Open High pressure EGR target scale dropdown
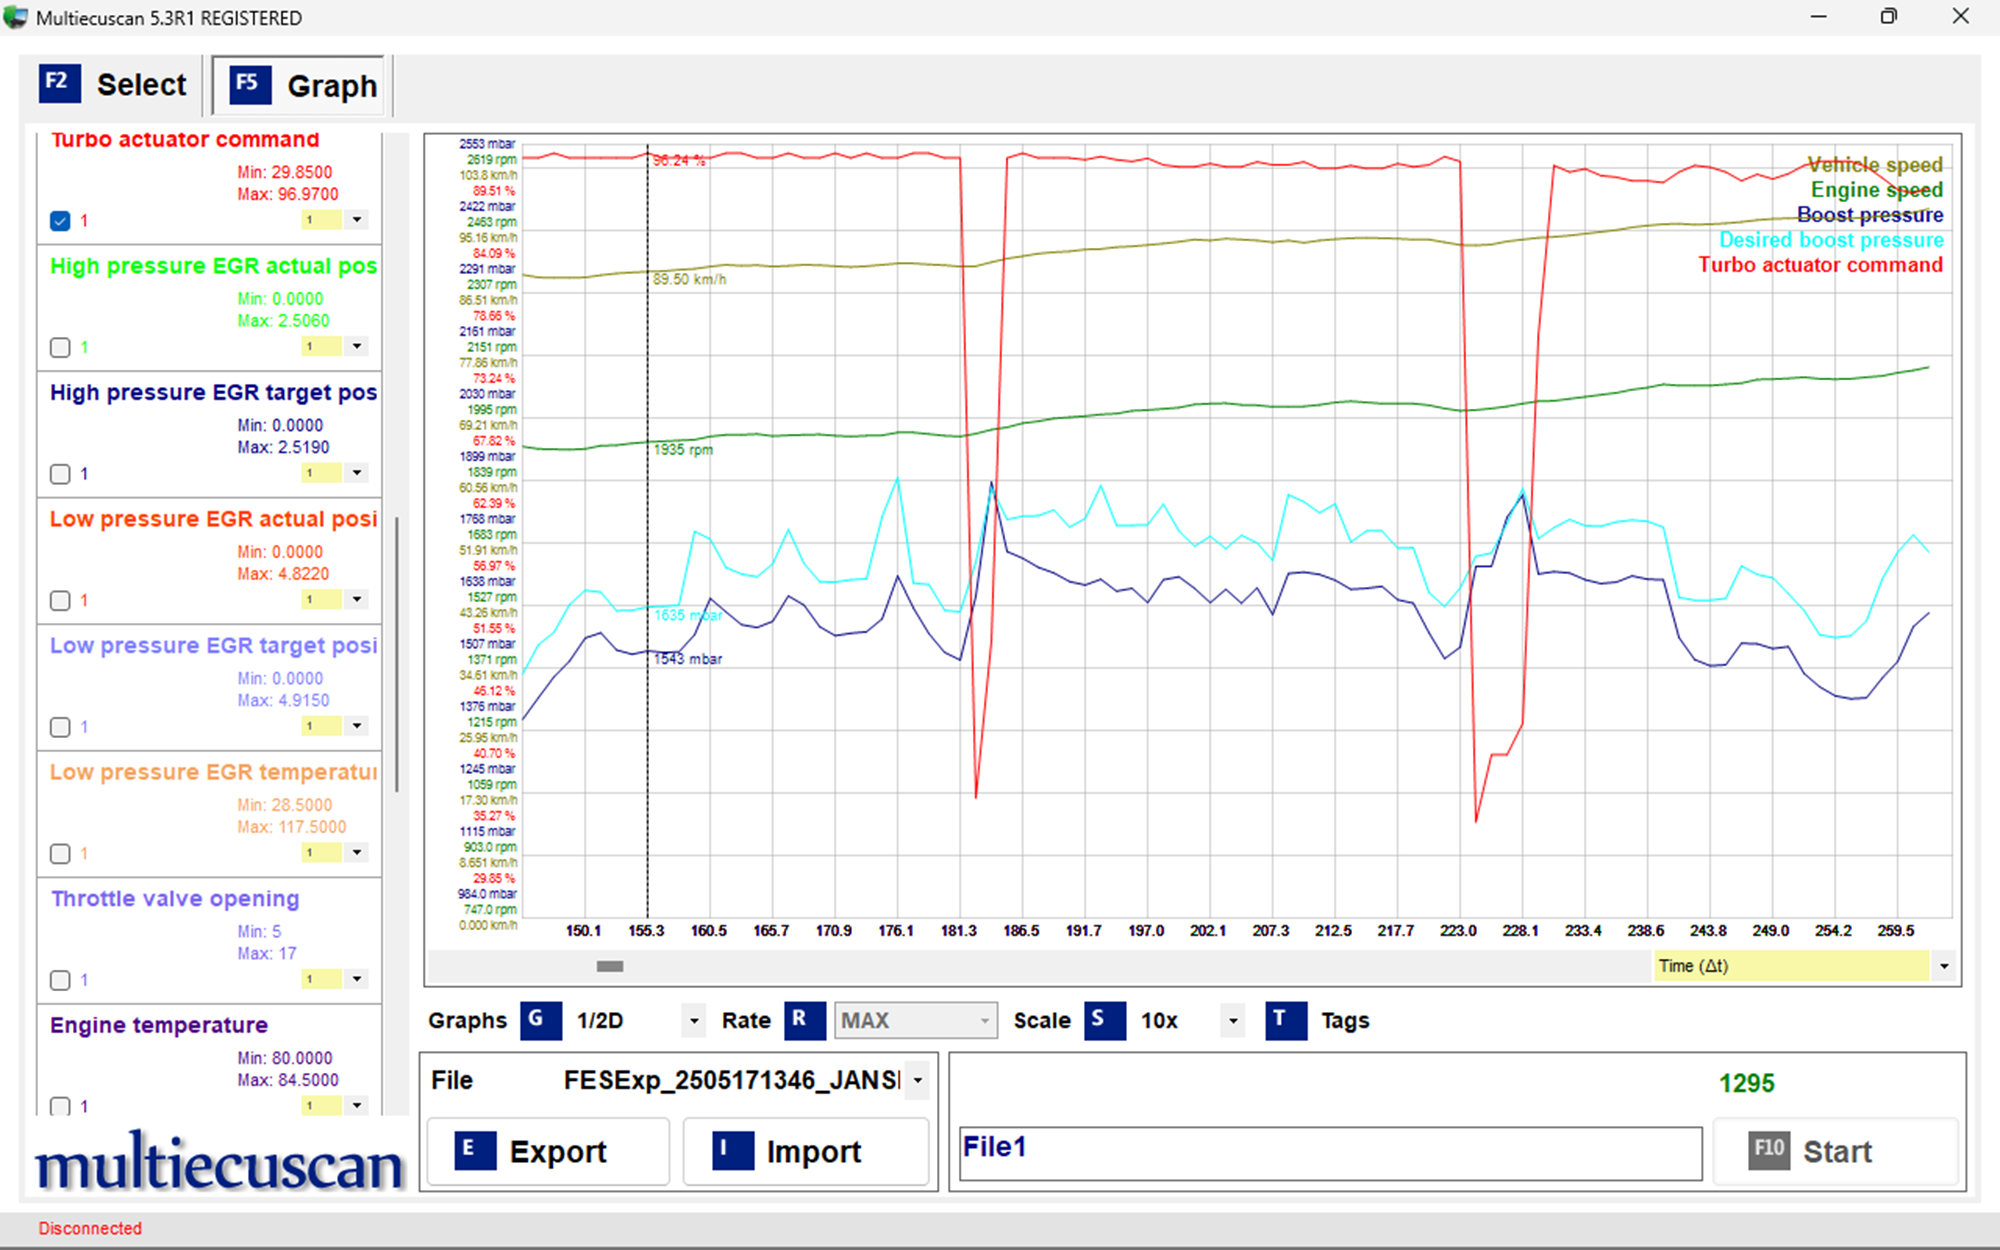The width and height of the screenshot is (2000, 1250). (x=357, y=473)
